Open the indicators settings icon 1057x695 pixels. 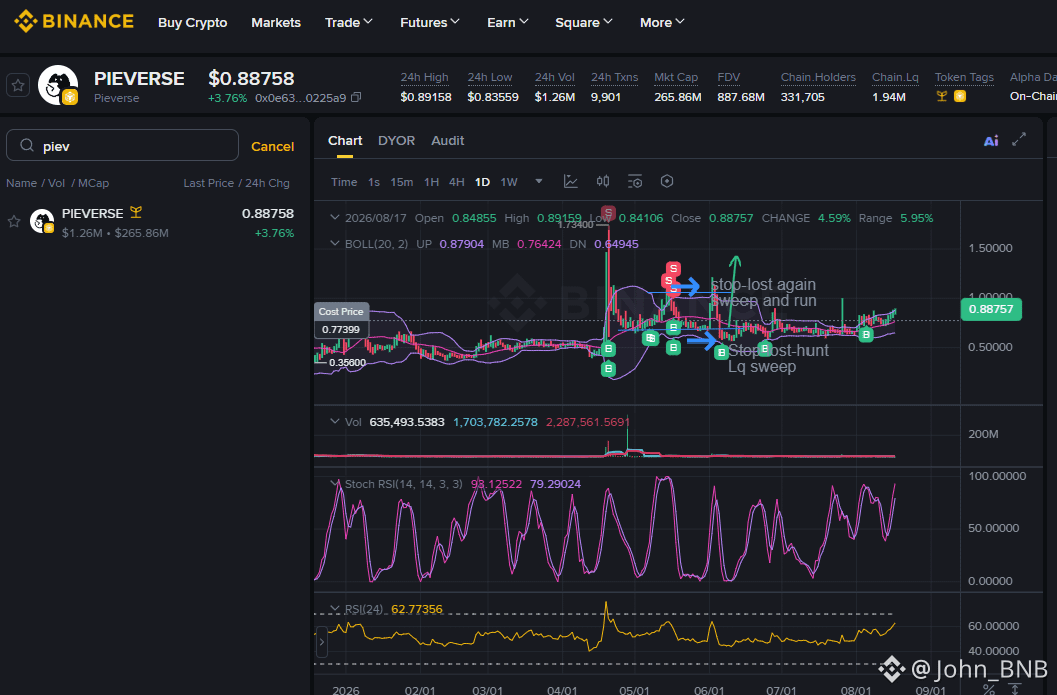[x=634, y=181]
